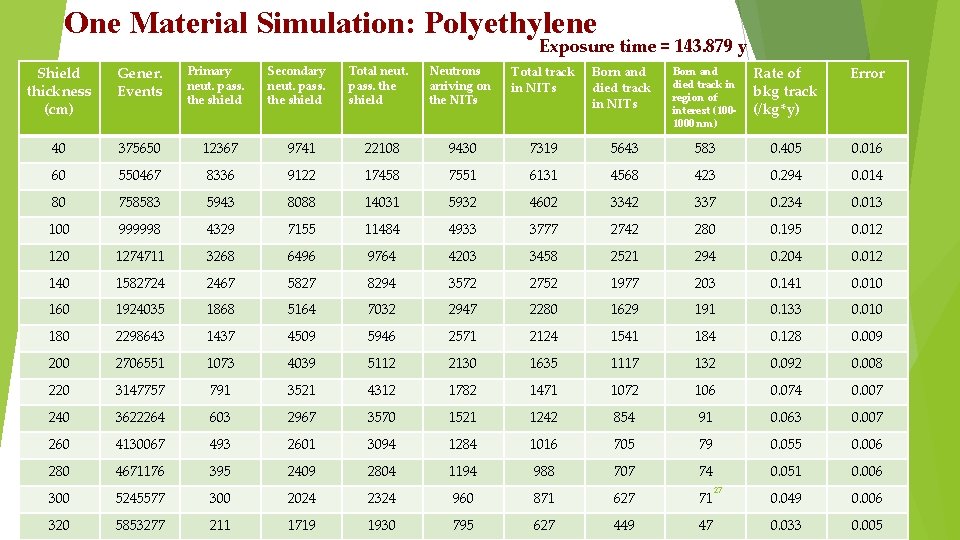Select the generated events value 5245577
960x540 pixels.
pyautogui.click(x=140, y=498)
